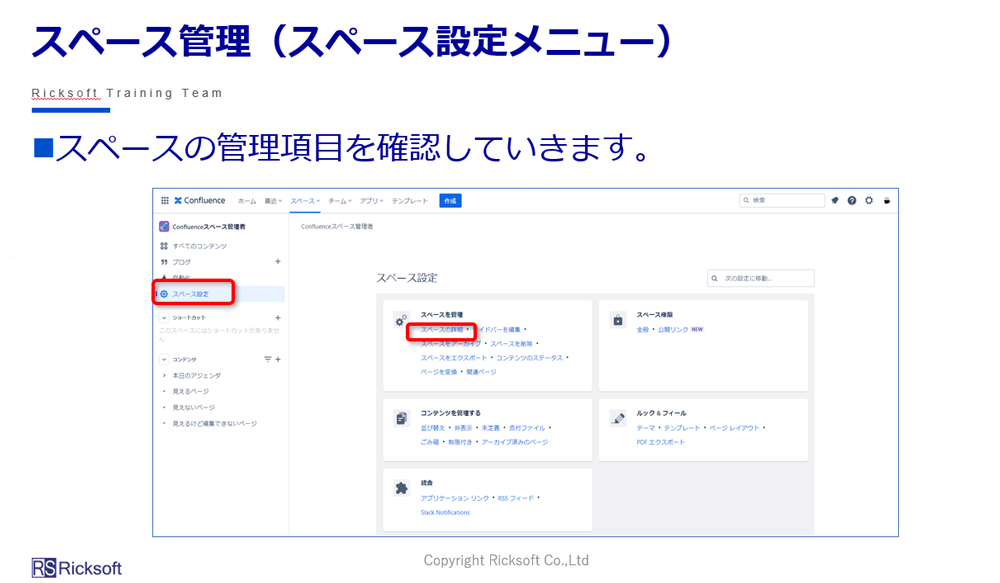Open the スペースを削除 link
This screenshot has height=583, width=1000.
[511, 344]
